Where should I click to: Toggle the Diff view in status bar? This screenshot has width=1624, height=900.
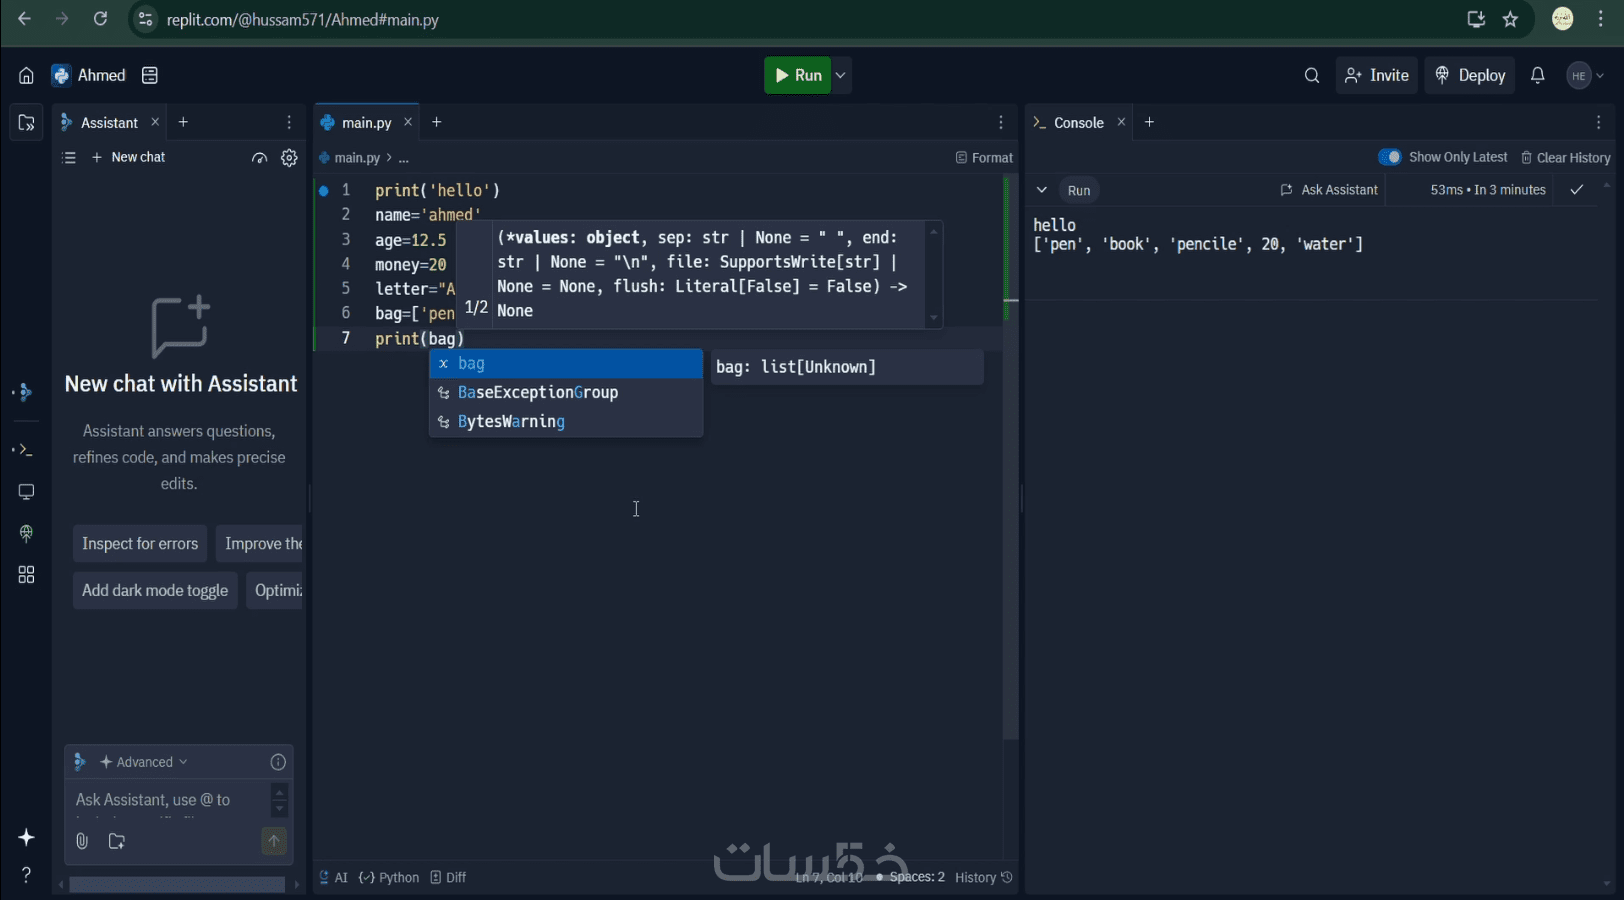pos(449,877)
